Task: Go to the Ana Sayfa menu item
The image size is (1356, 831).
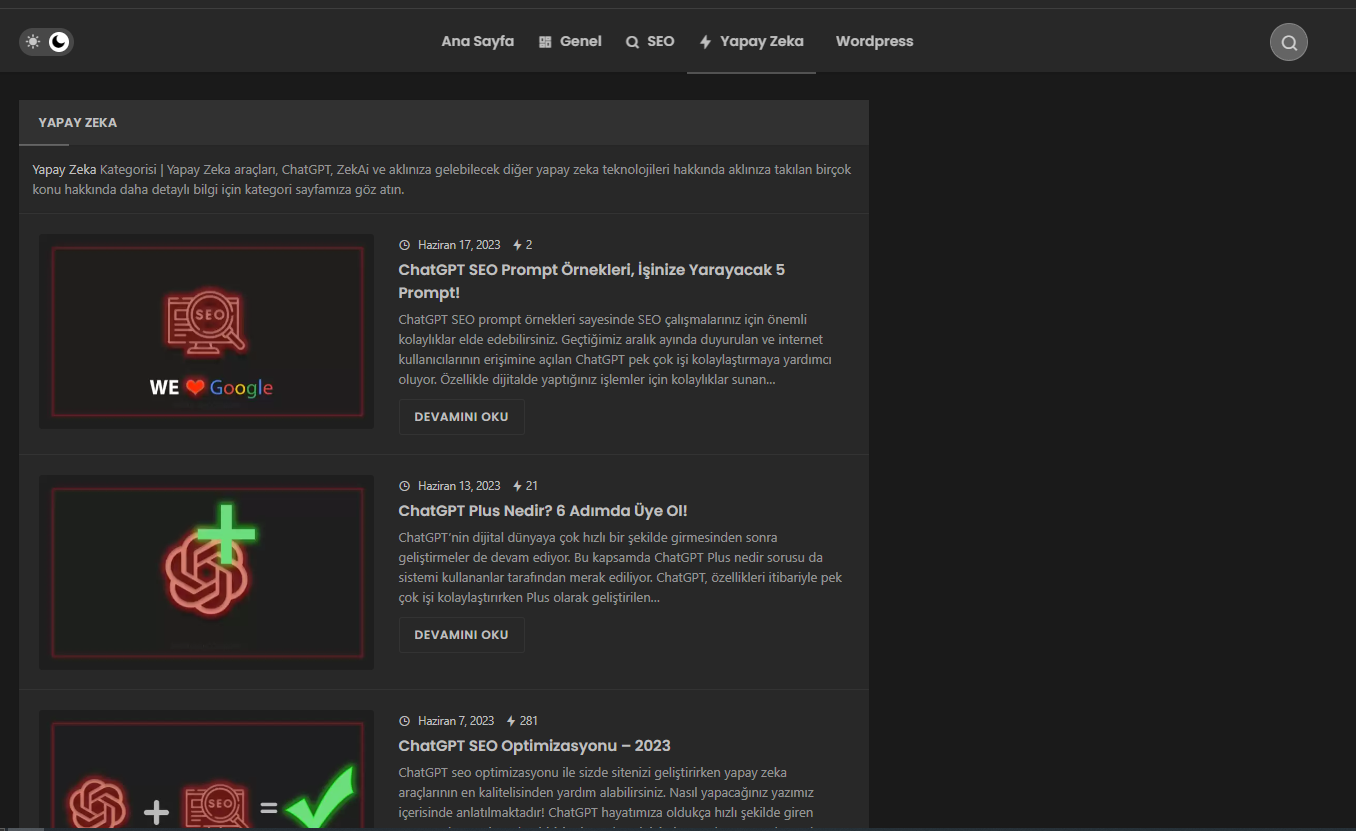Action: [x=478, y=42]
